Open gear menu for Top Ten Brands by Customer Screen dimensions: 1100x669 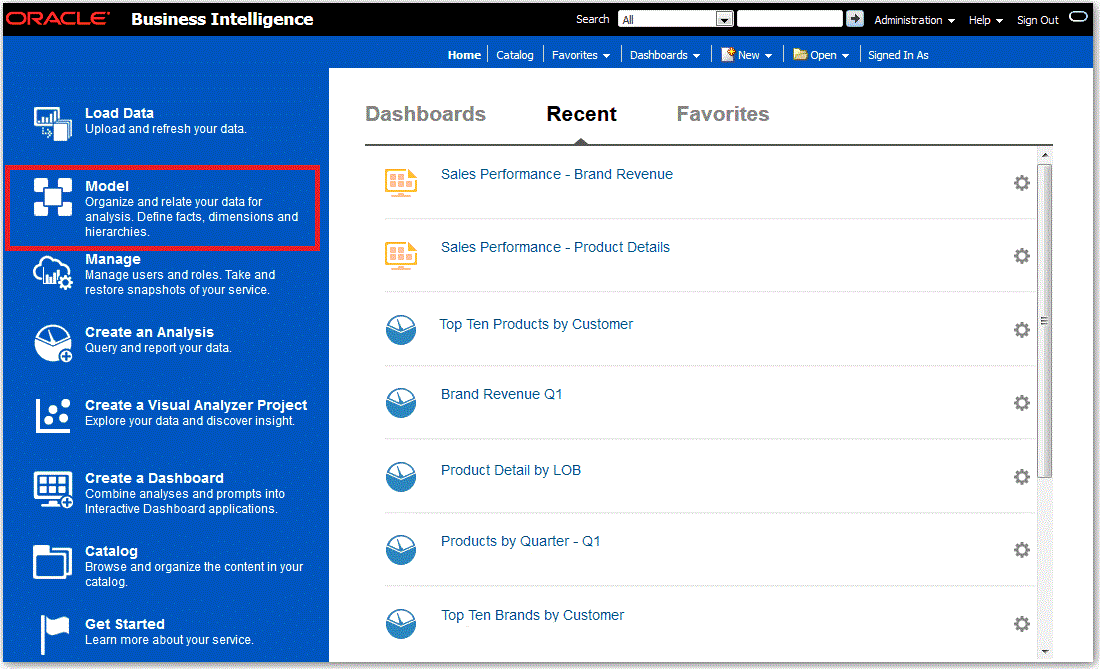click(x=1021, y=623)
